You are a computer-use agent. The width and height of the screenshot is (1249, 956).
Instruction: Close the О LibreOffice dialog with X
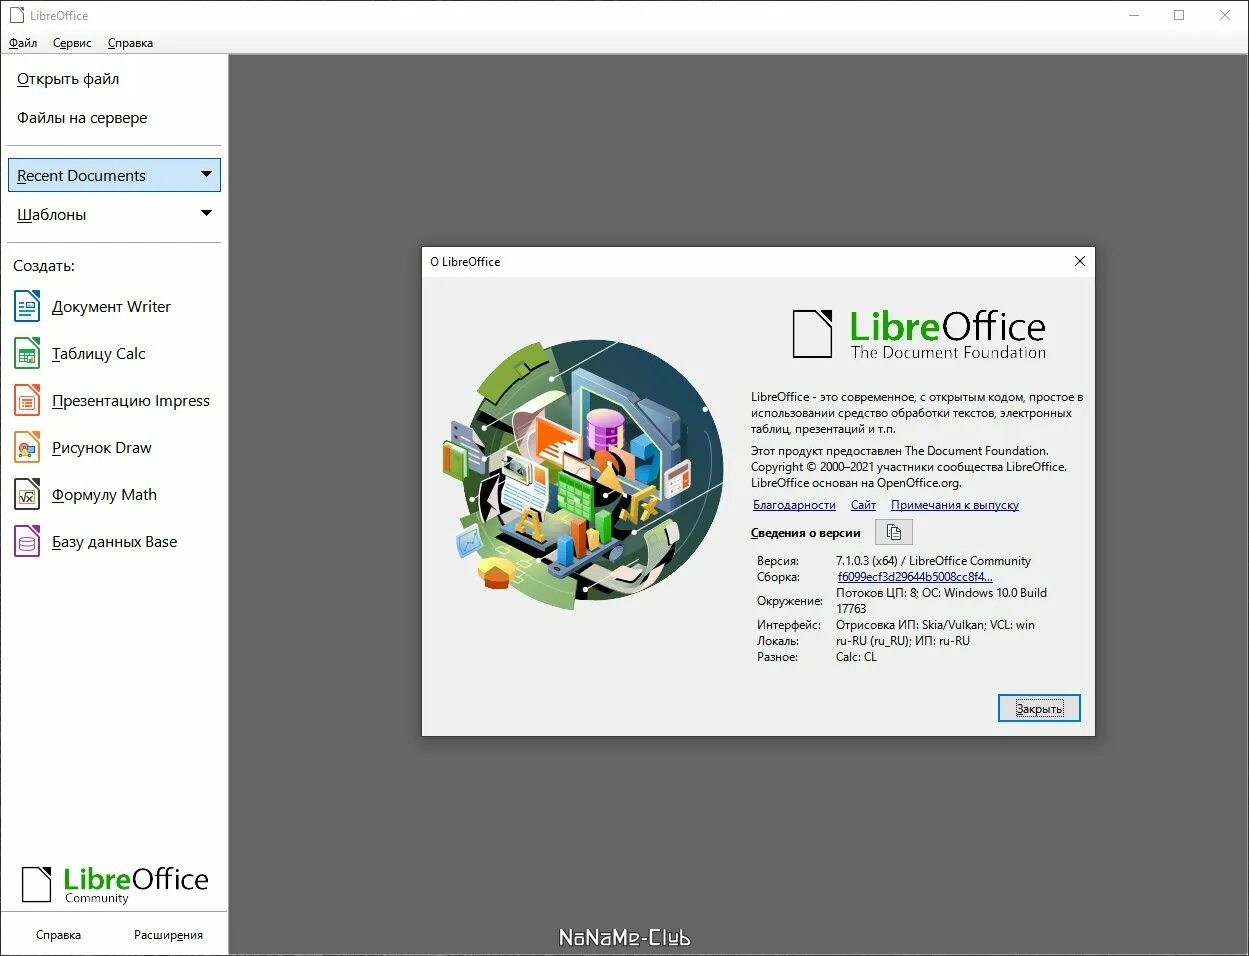click(x=1079, y=261)
